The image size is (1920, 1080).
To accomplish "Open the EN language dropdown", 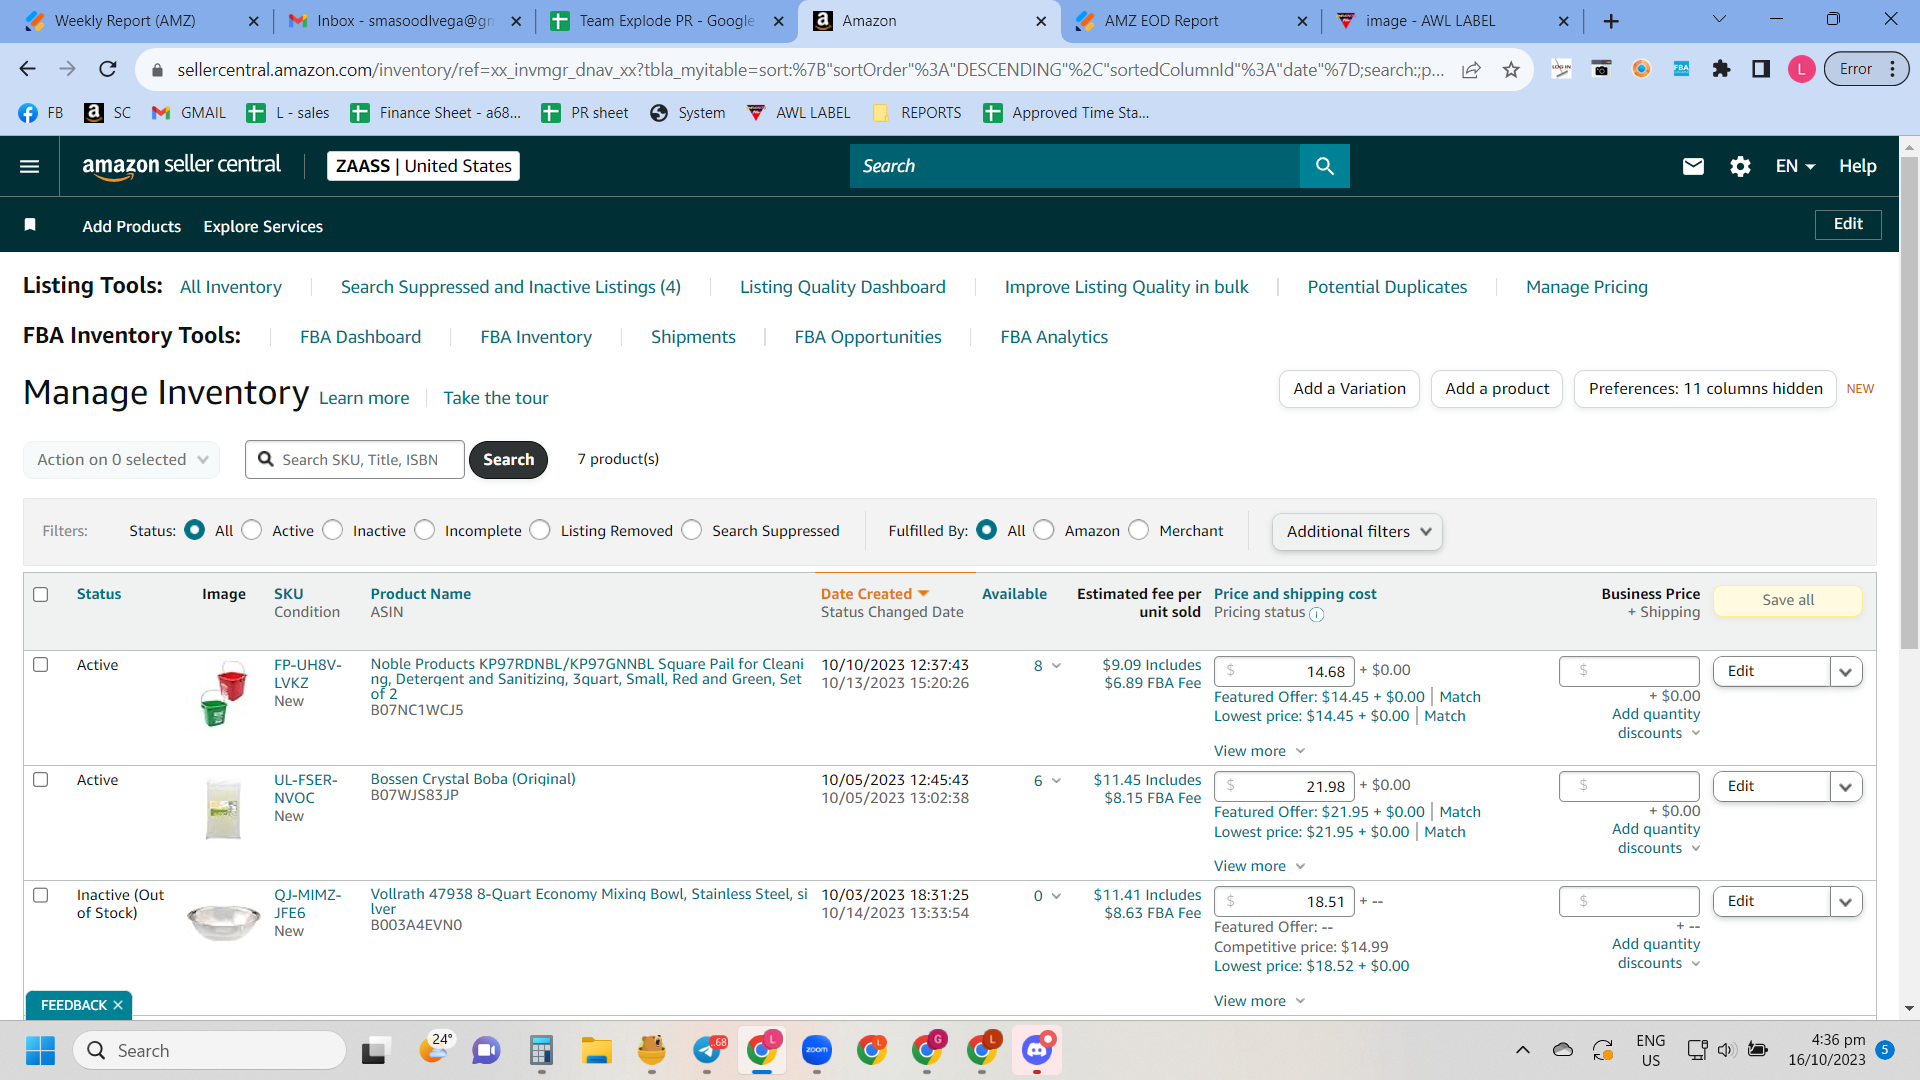I will pyautogui.click(x=1795, y=166).
